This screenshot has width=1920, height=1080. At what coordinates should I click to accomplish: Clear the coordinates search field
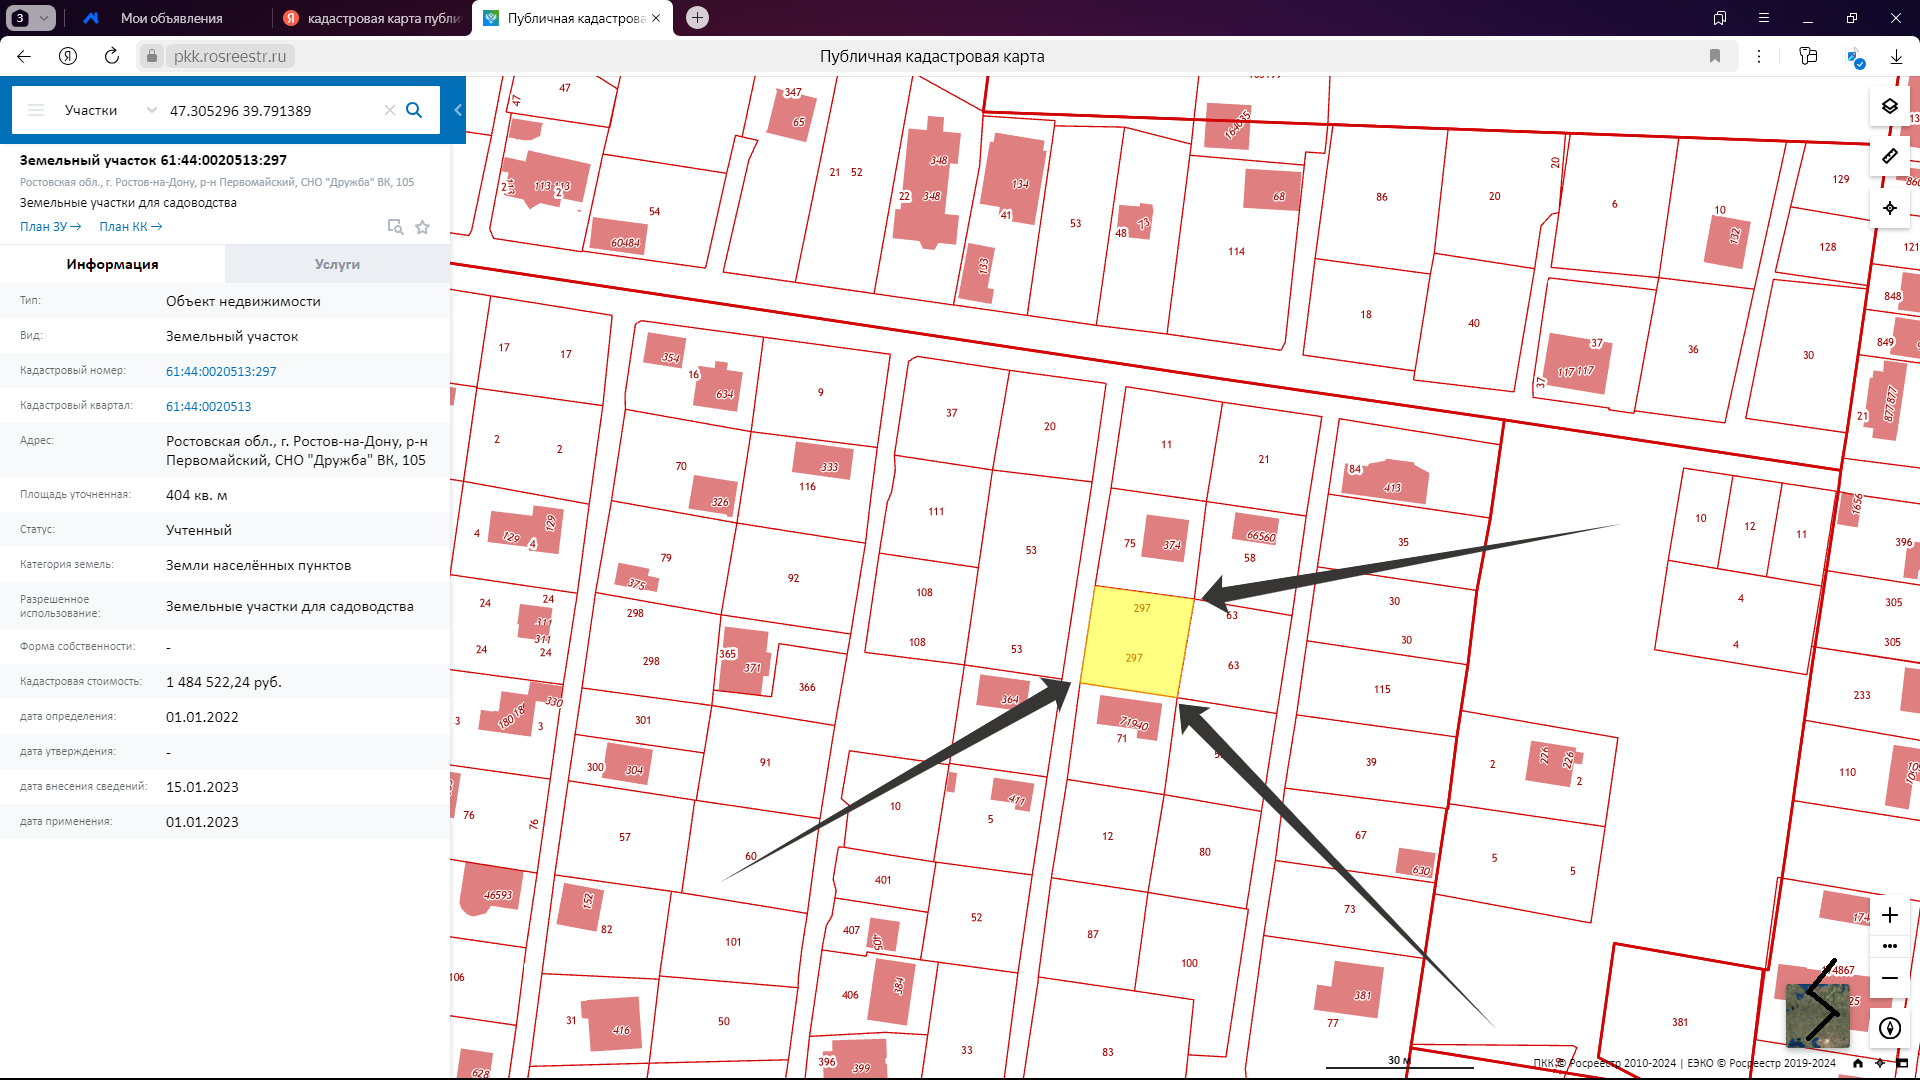click(390, 110)
